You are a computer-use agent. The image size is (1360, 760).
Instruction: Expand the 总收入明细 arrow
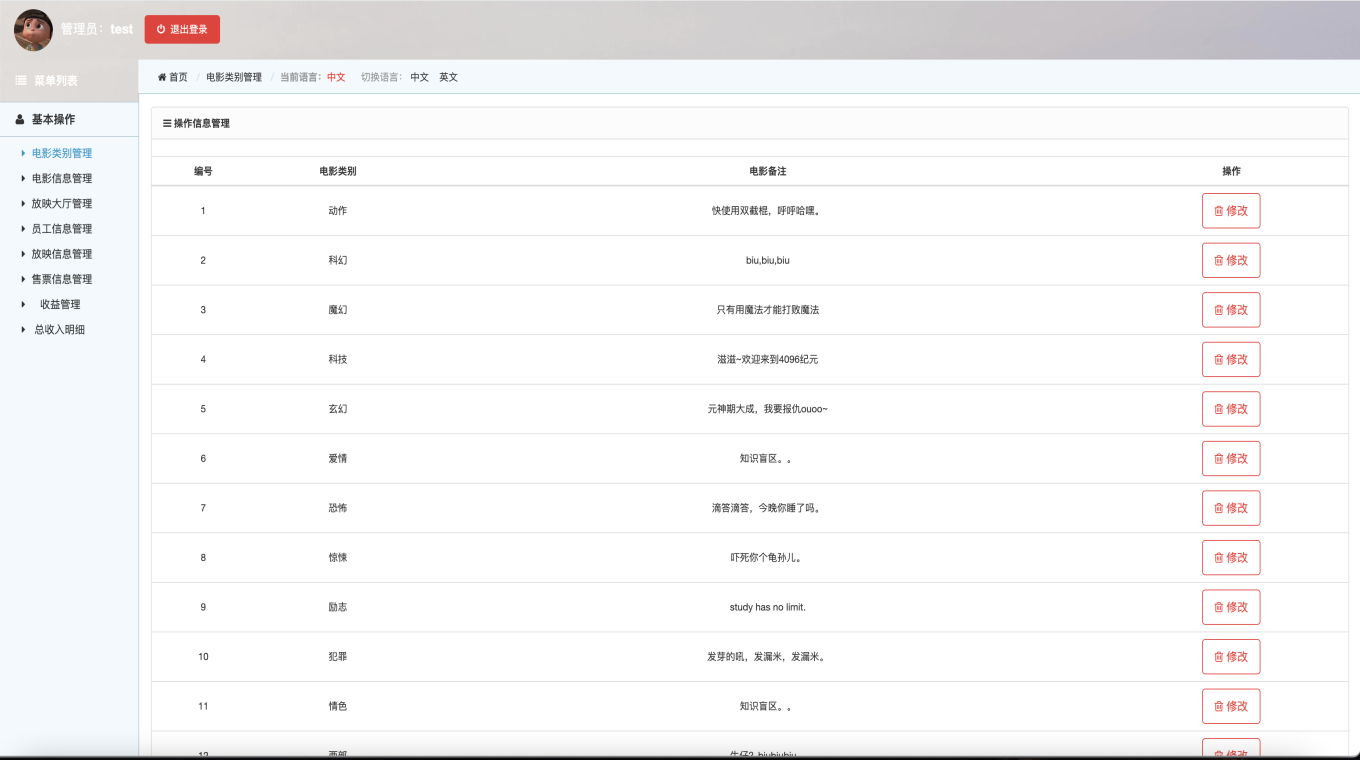coord(23,329)
